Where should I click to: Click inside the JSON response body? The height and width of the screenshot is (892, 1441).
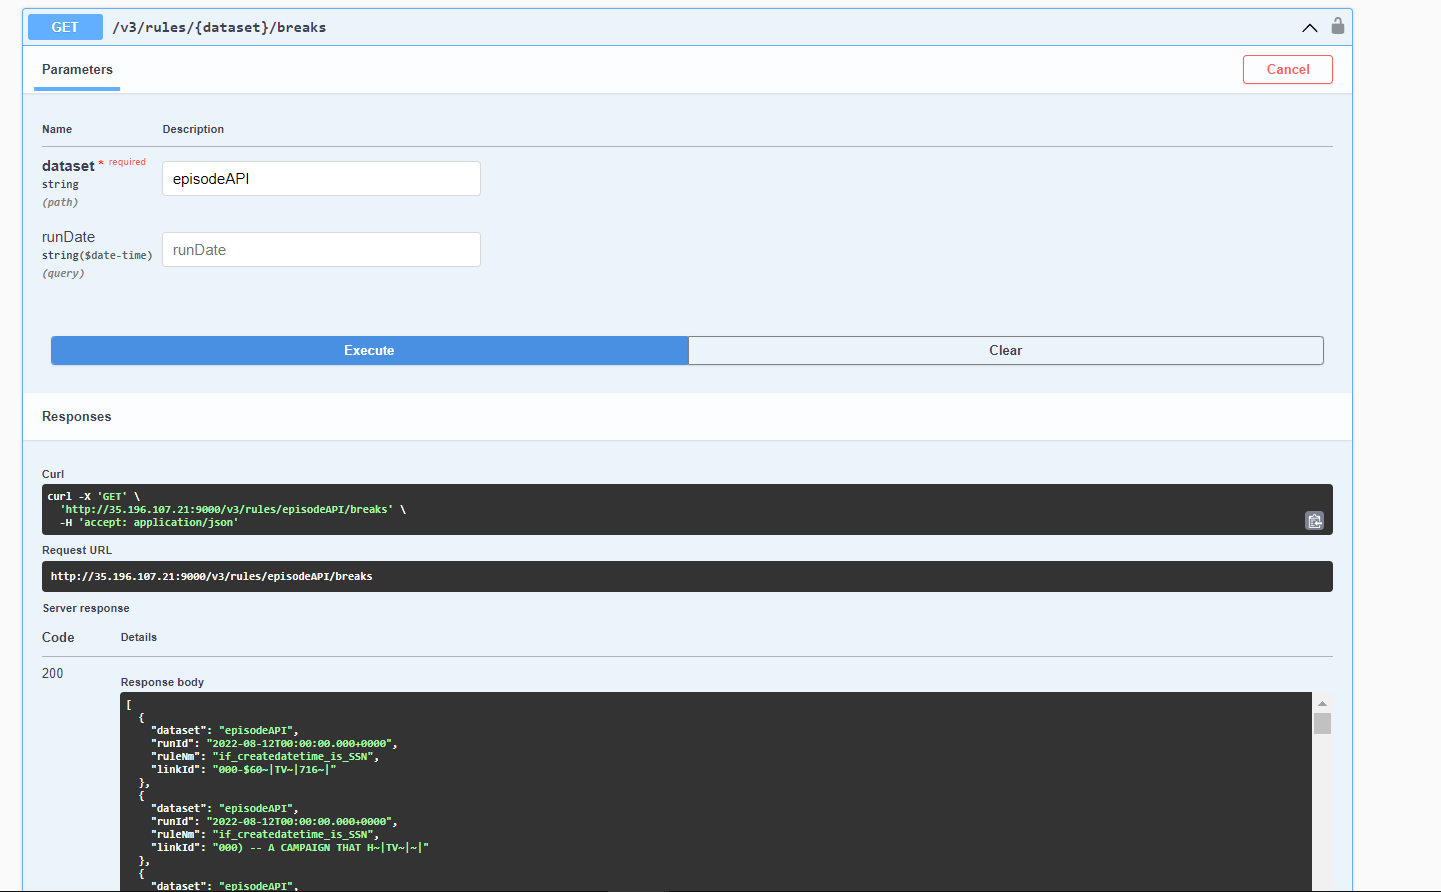pos(716,791)
